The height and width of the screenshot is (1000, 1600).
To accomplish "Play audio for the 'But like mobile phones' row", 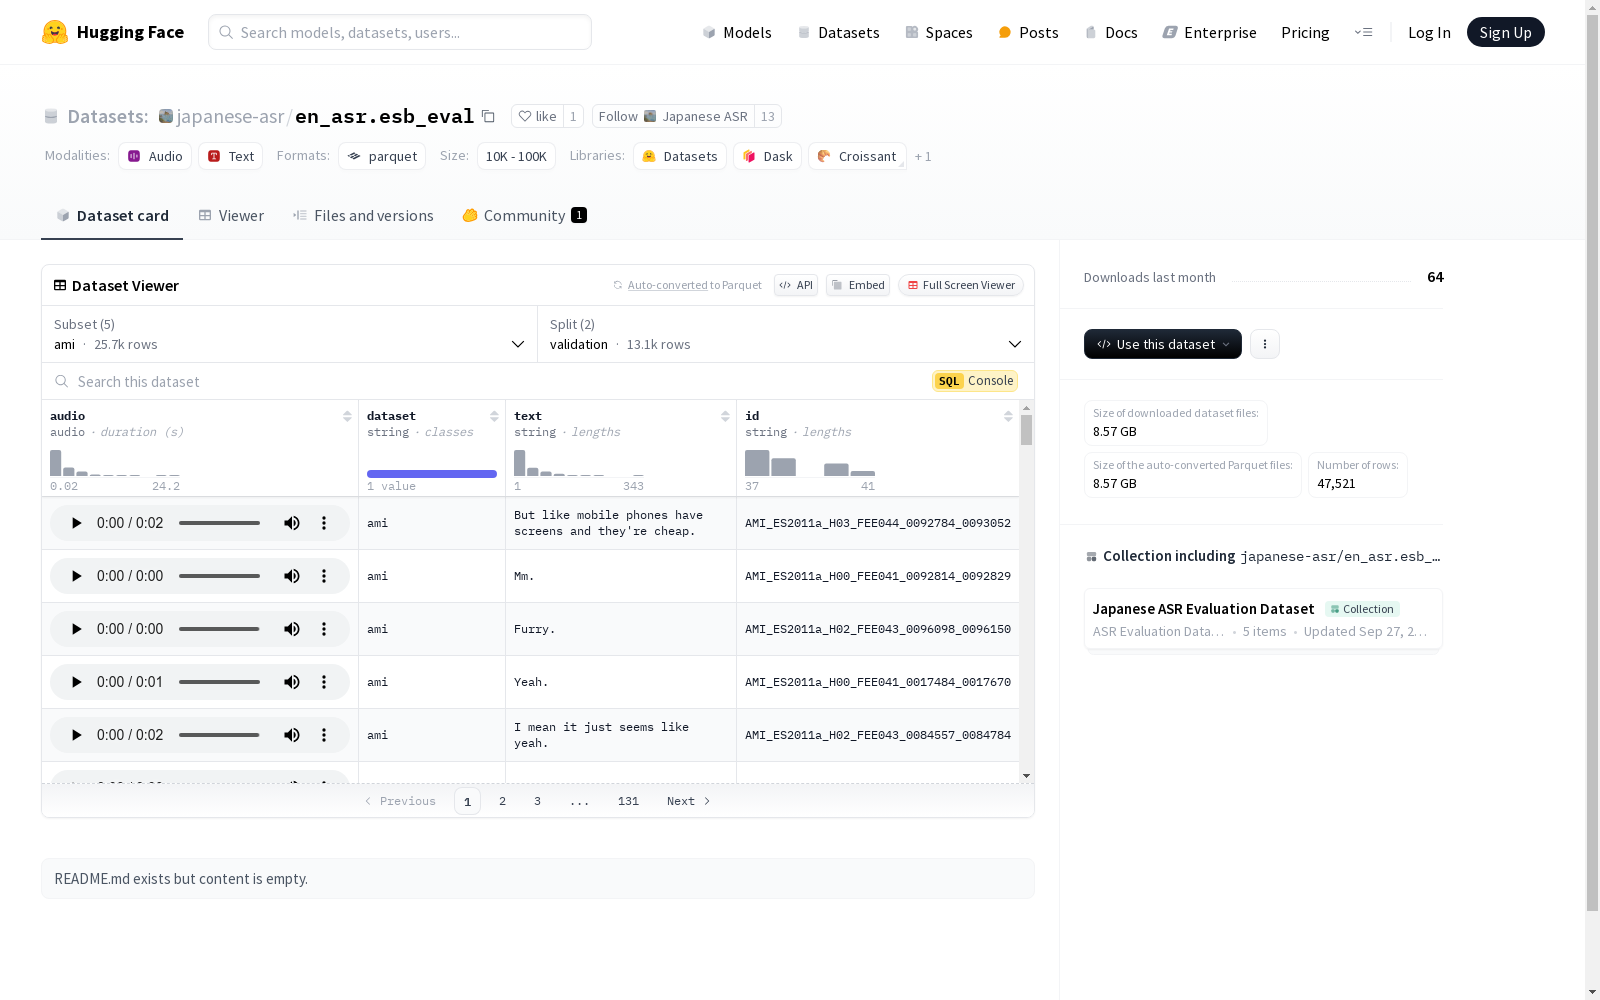I will 76,523.
